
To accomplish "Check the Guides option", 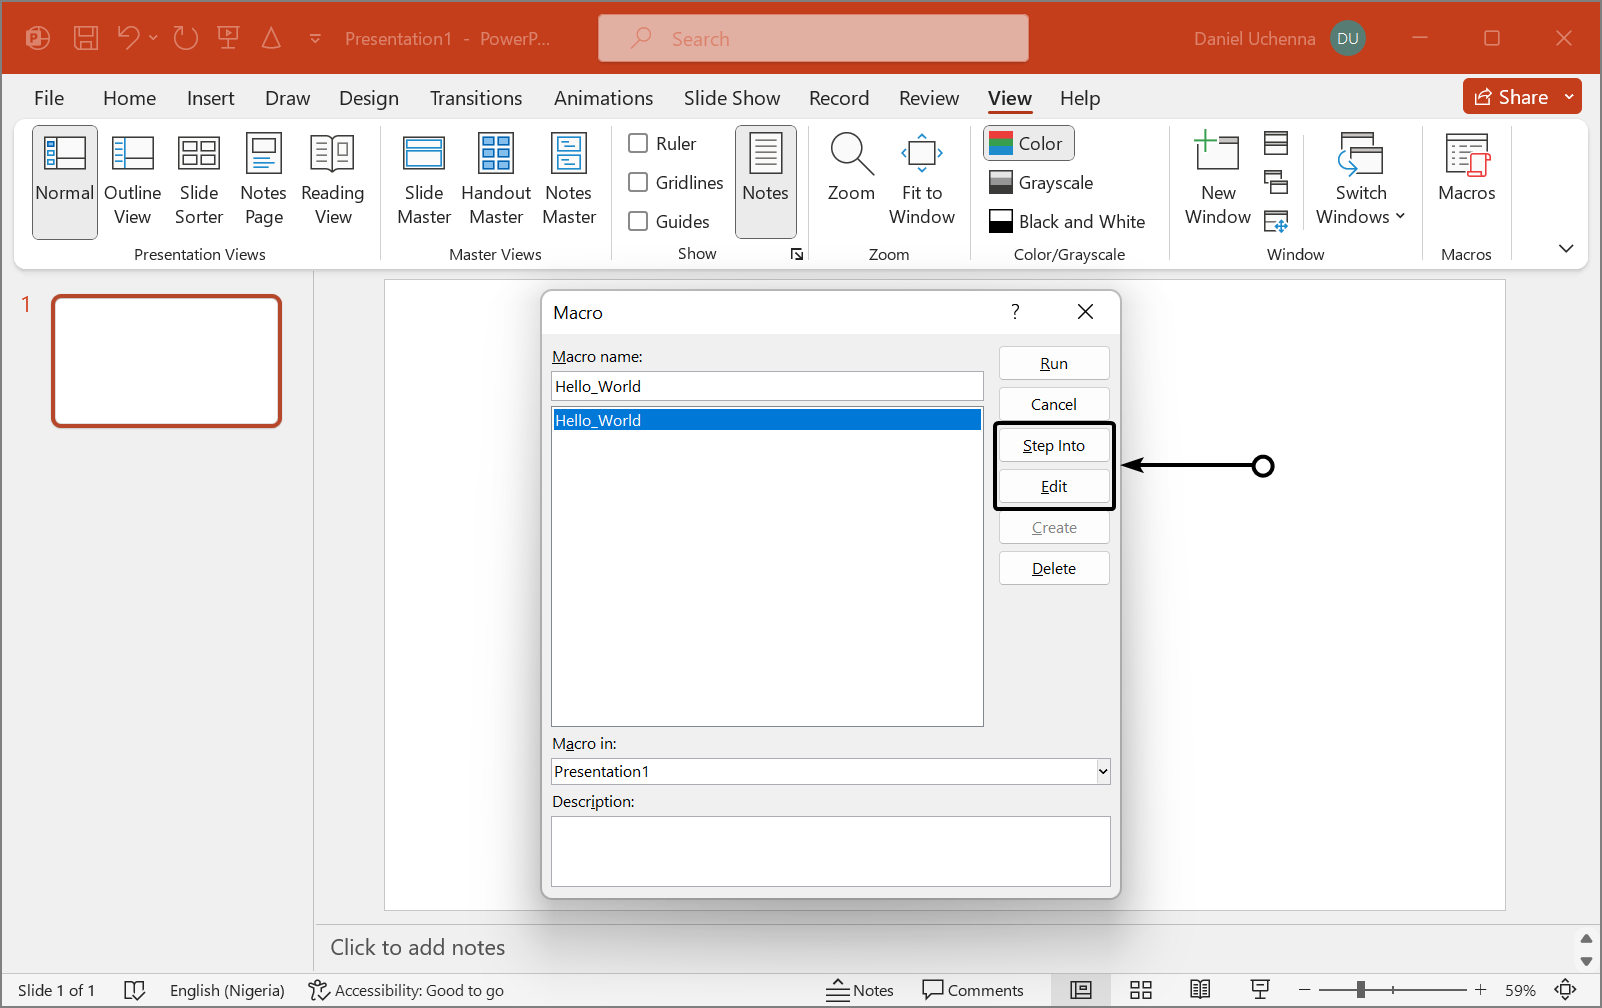I will pos(638,221).
